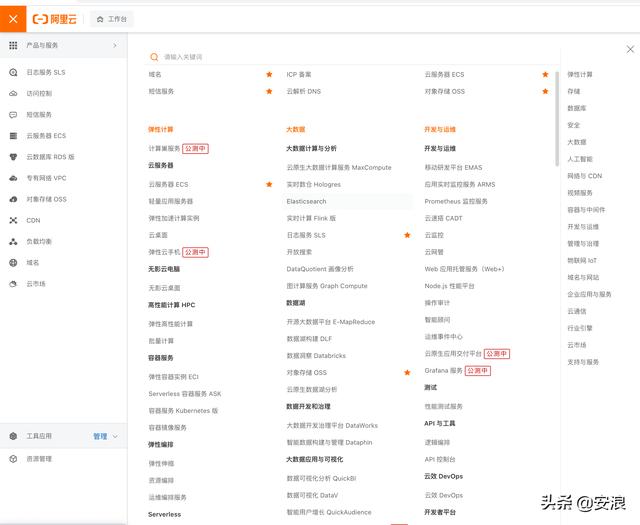Image resolution: width=640 pixels, height=525 pixels.
Task: Open Prometheus 监控服务 link
Action: pos(456,201)
